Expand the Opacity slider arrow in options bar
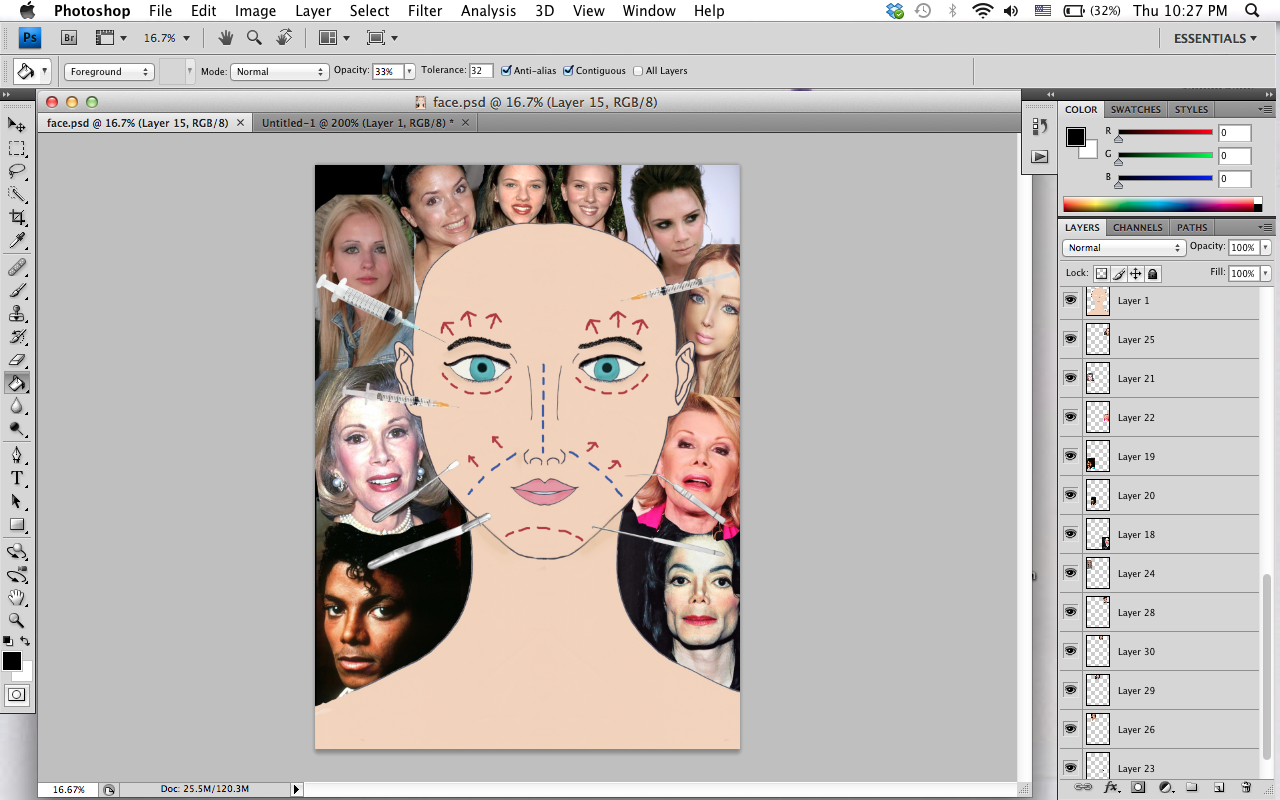Screen dimensions: 1280x800 tap(409, 71)
